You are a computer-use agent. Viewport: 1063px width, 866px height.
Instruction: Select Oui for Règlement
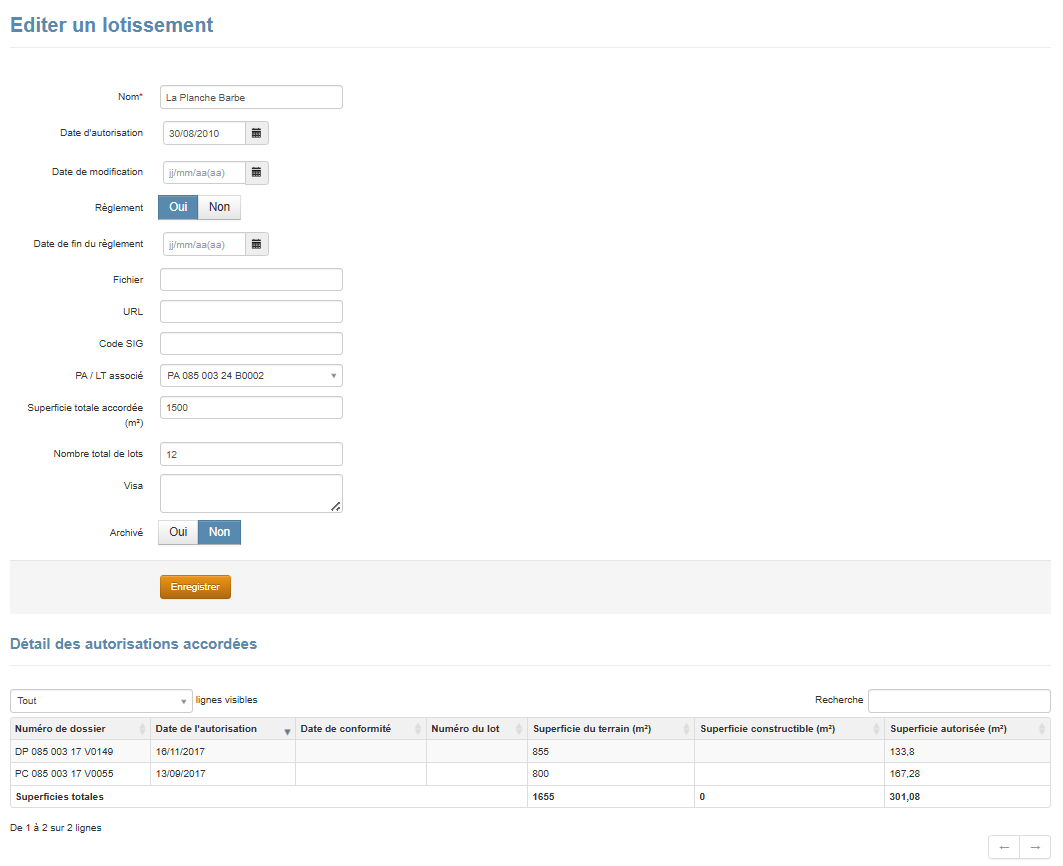178,207
